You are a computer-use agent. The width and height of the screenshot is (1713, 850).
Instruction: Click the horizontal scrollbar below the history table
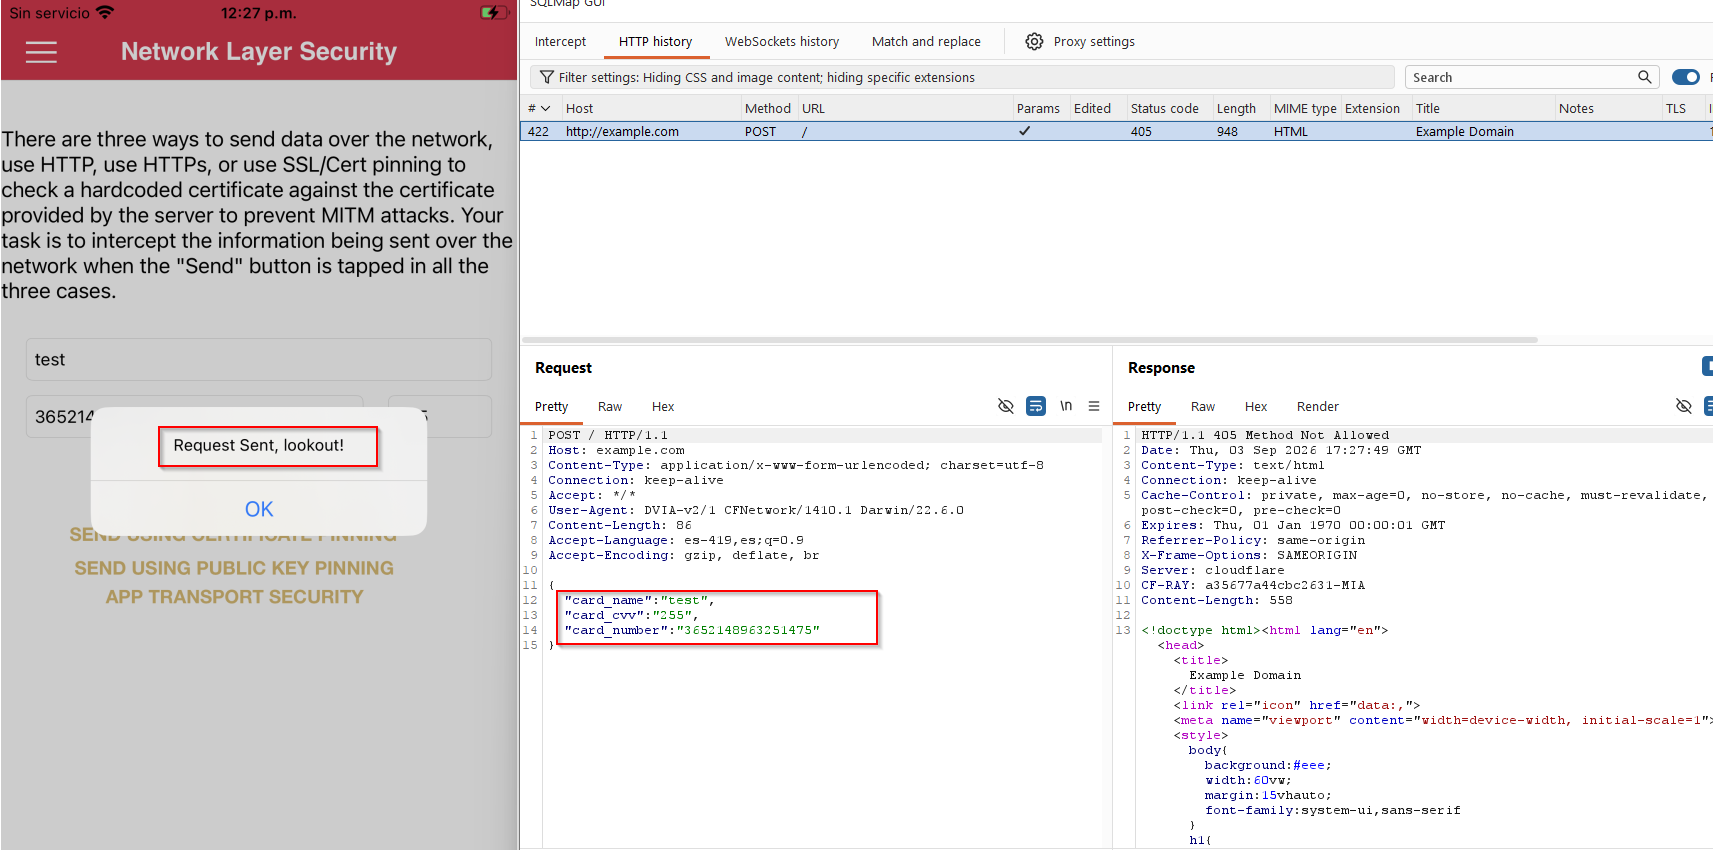(1029, 340)
